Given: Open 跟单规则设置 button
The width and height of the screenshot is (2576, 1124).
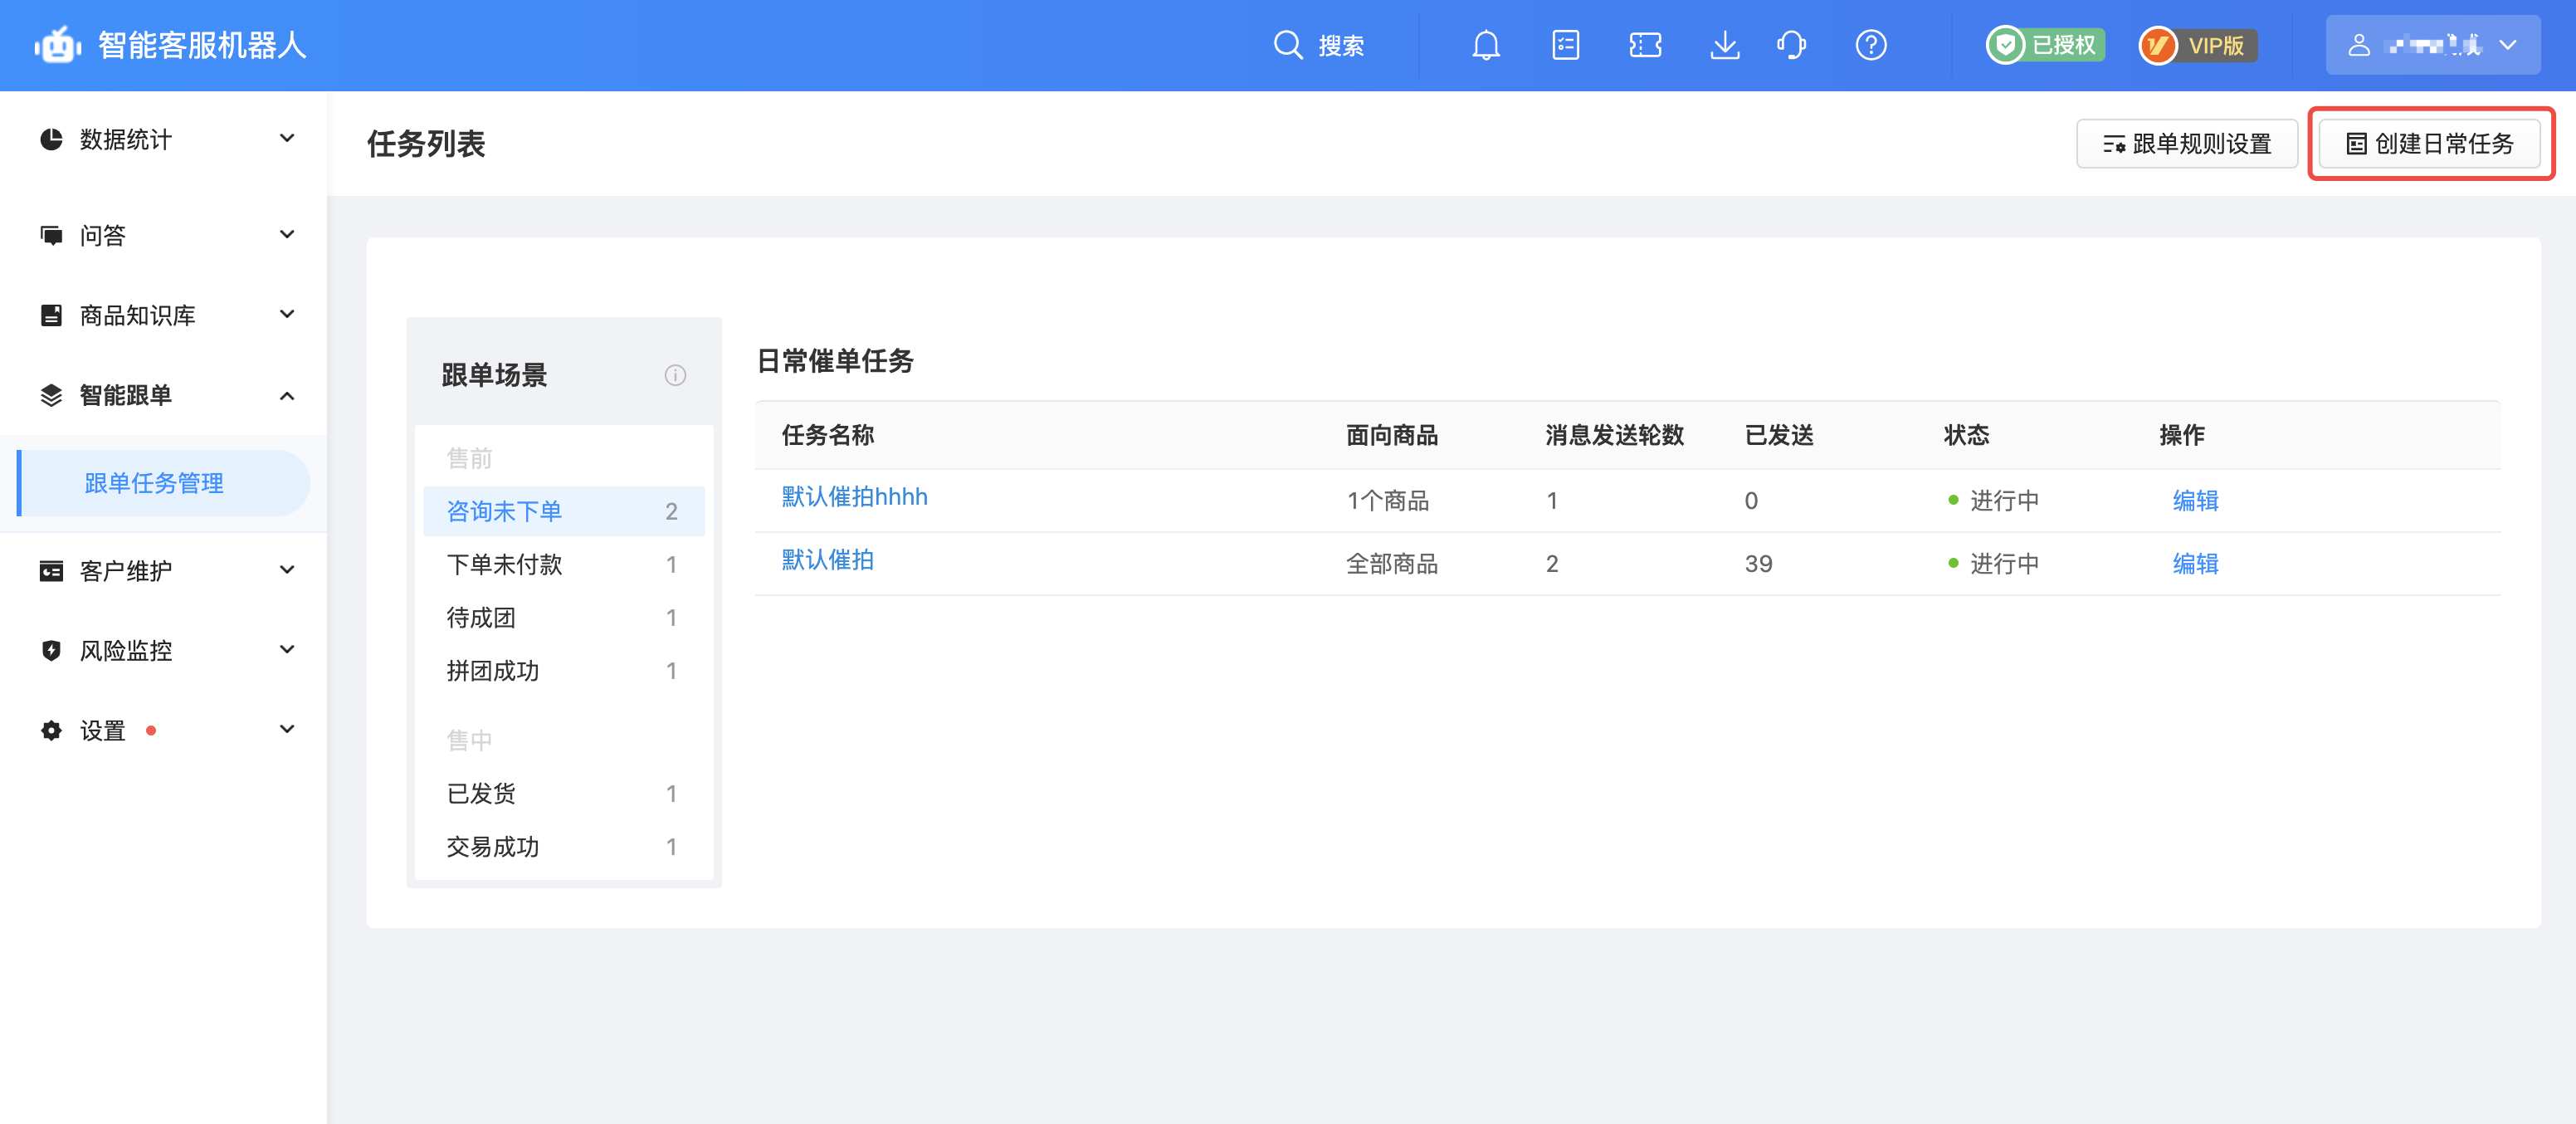Looking at the screenshot, I should click(2186, 144).
